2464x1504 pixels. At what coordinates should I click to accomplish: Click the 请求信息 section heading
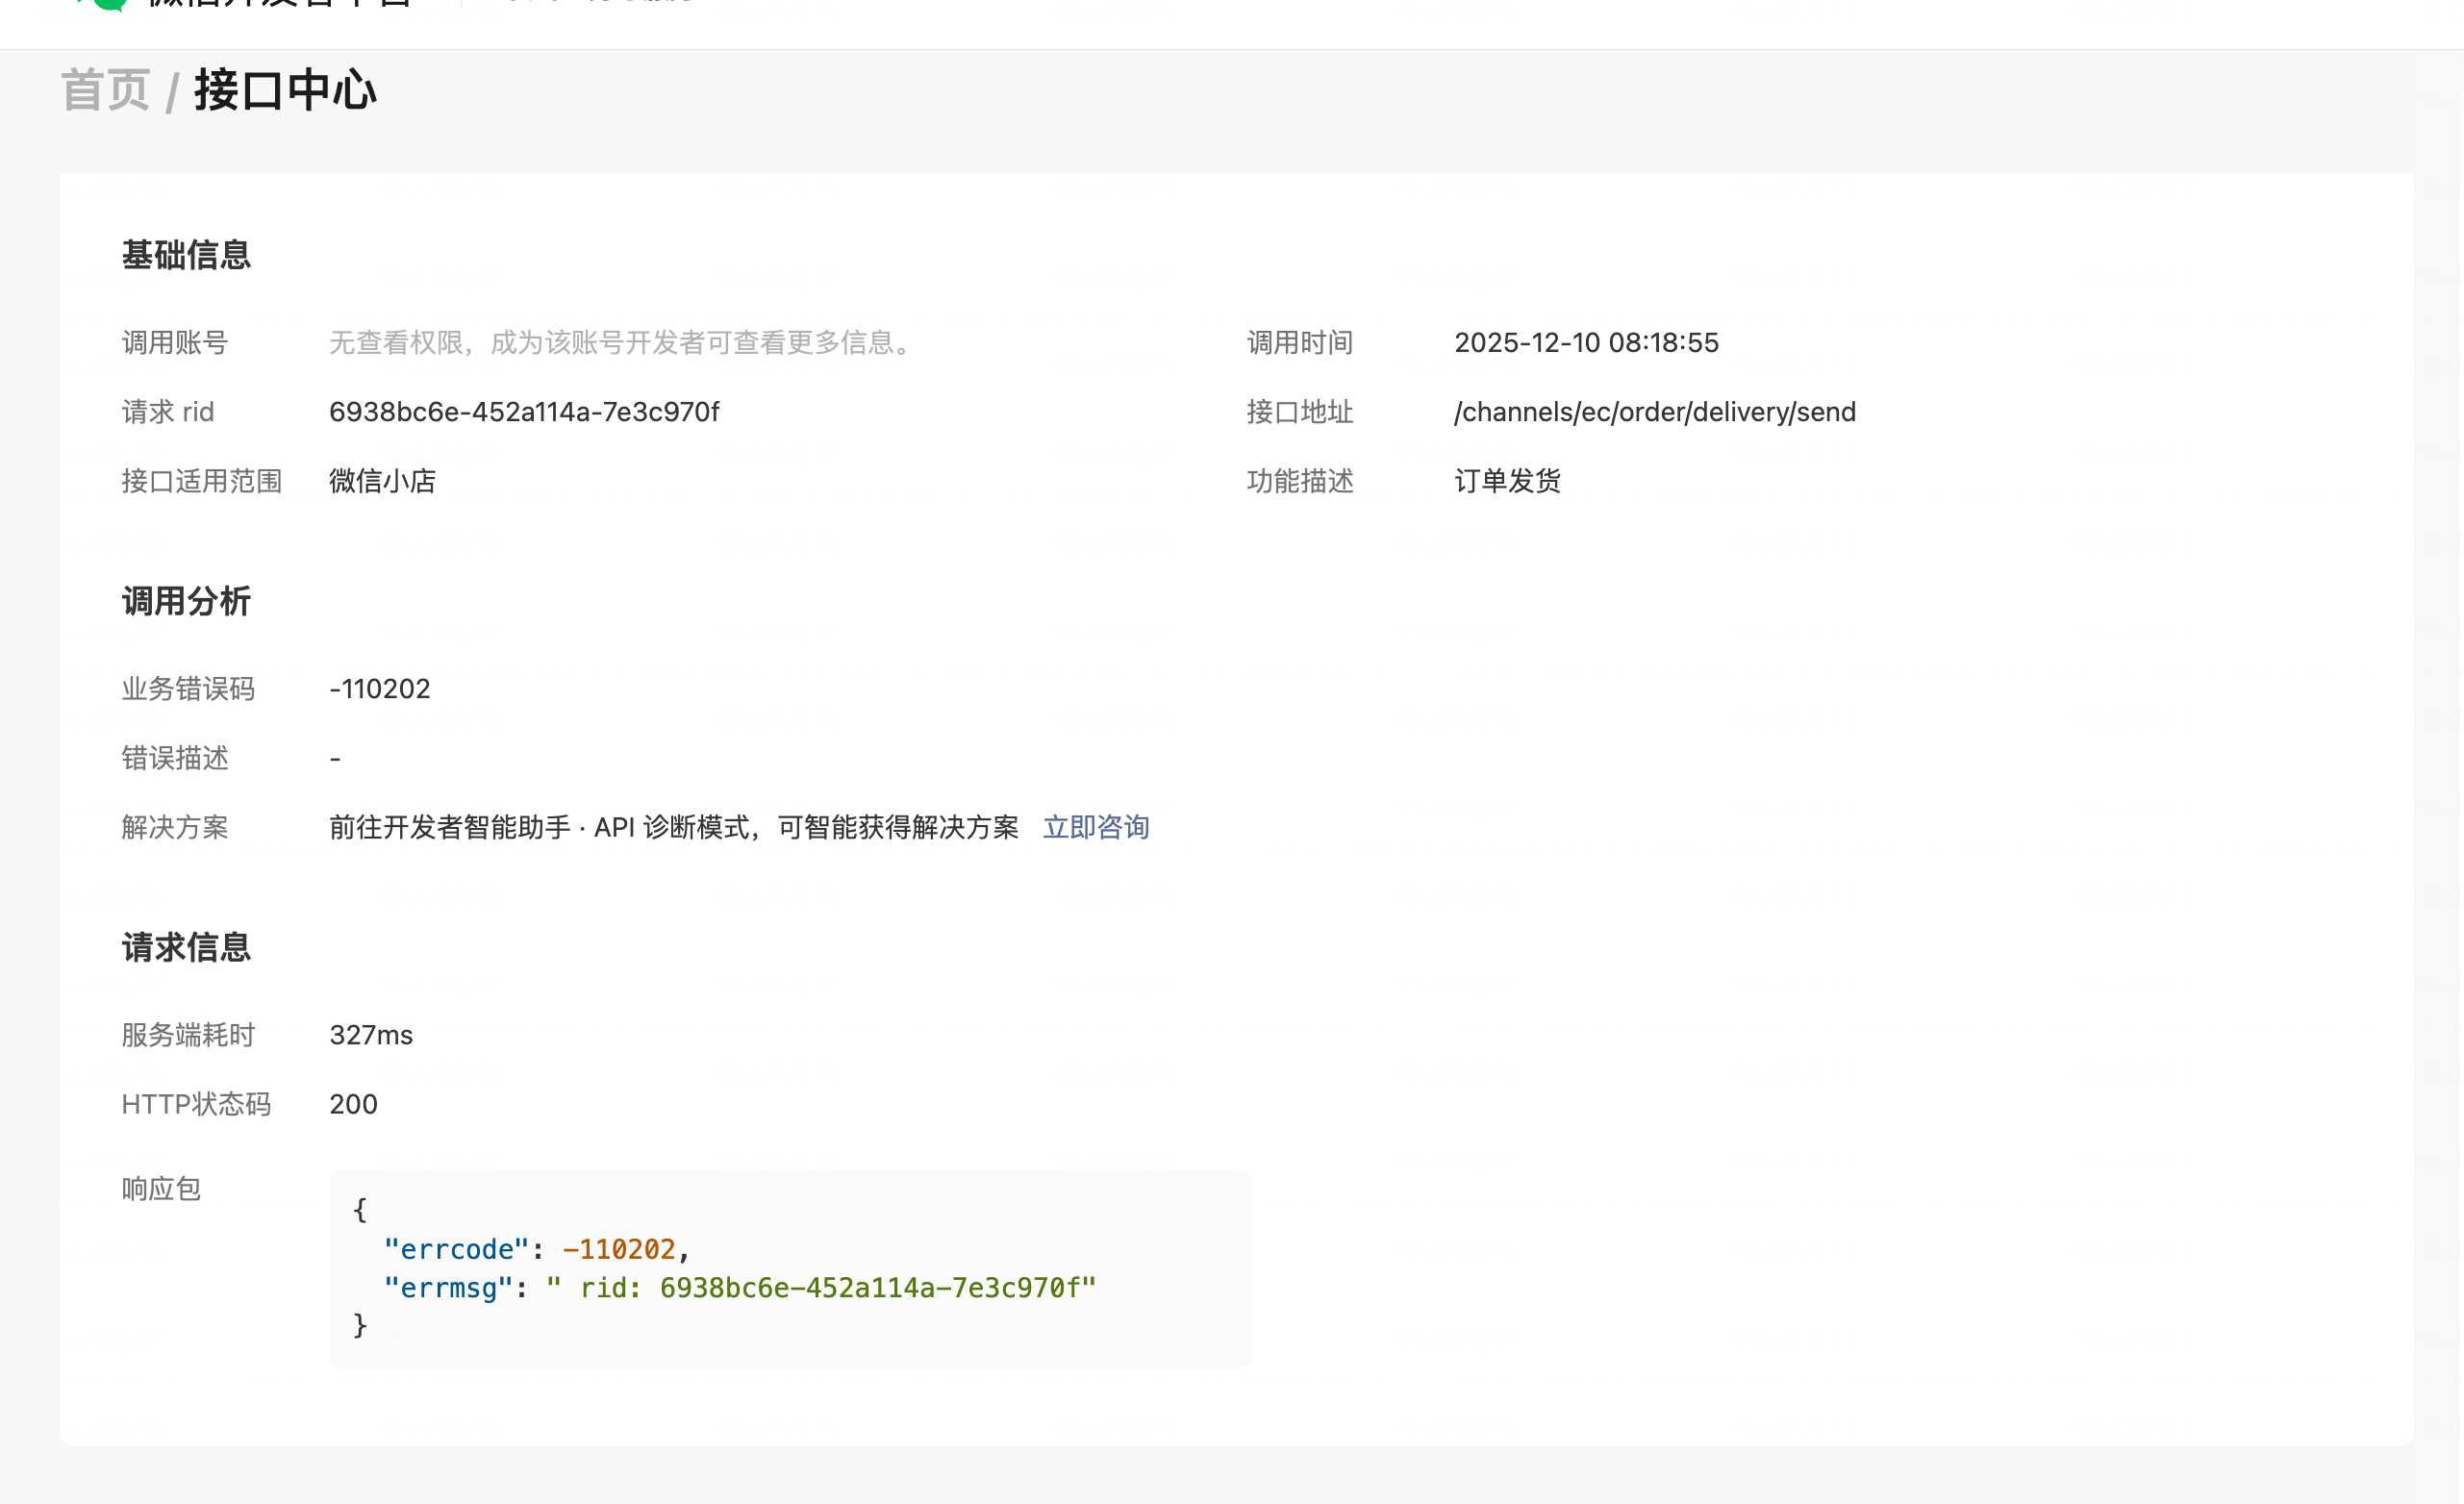[x=186, y=947]
